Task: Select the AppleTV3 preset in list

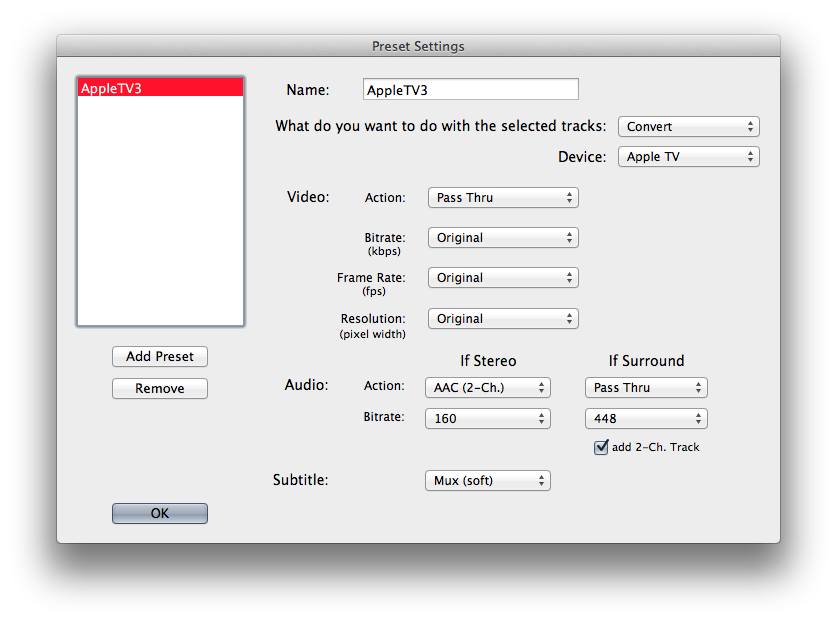Action: (161, 88)
